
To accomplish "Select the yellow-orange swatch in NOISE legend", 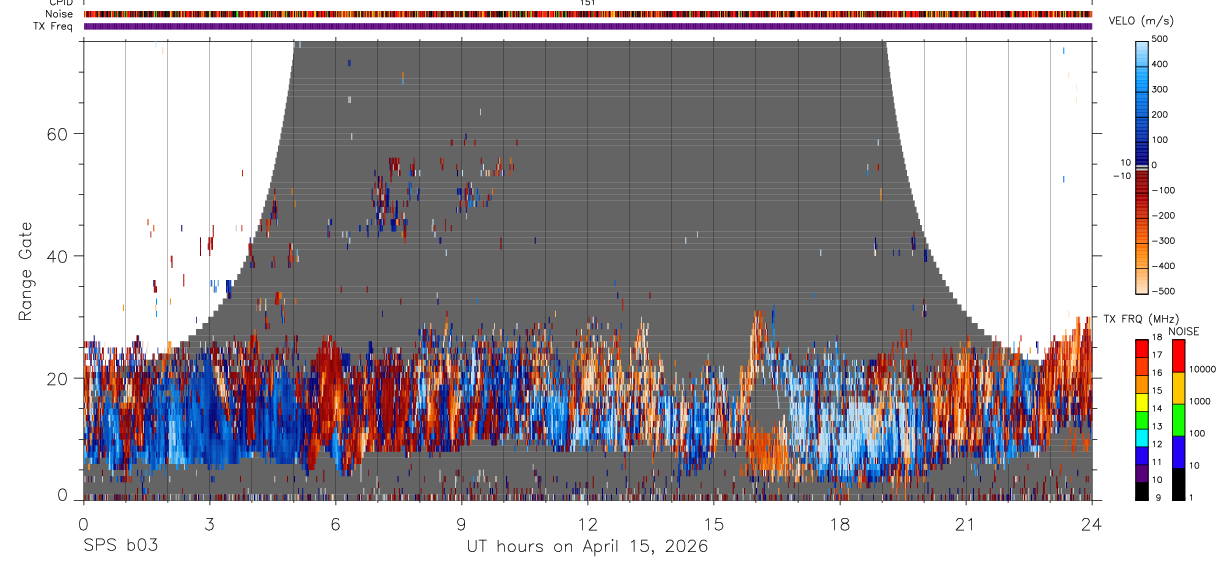I will point(1178,388).
